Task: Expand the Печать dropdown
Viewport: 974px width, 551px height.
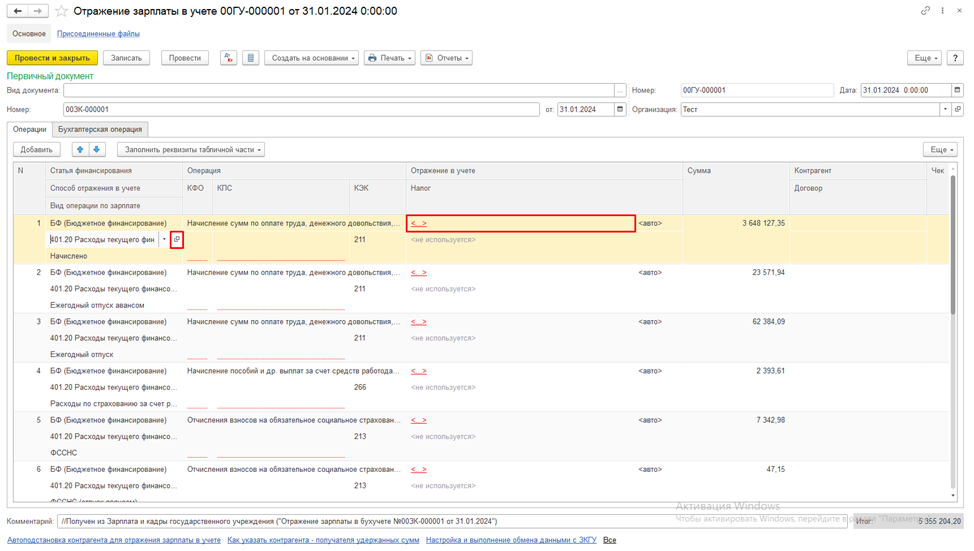Action: (389, 58)
